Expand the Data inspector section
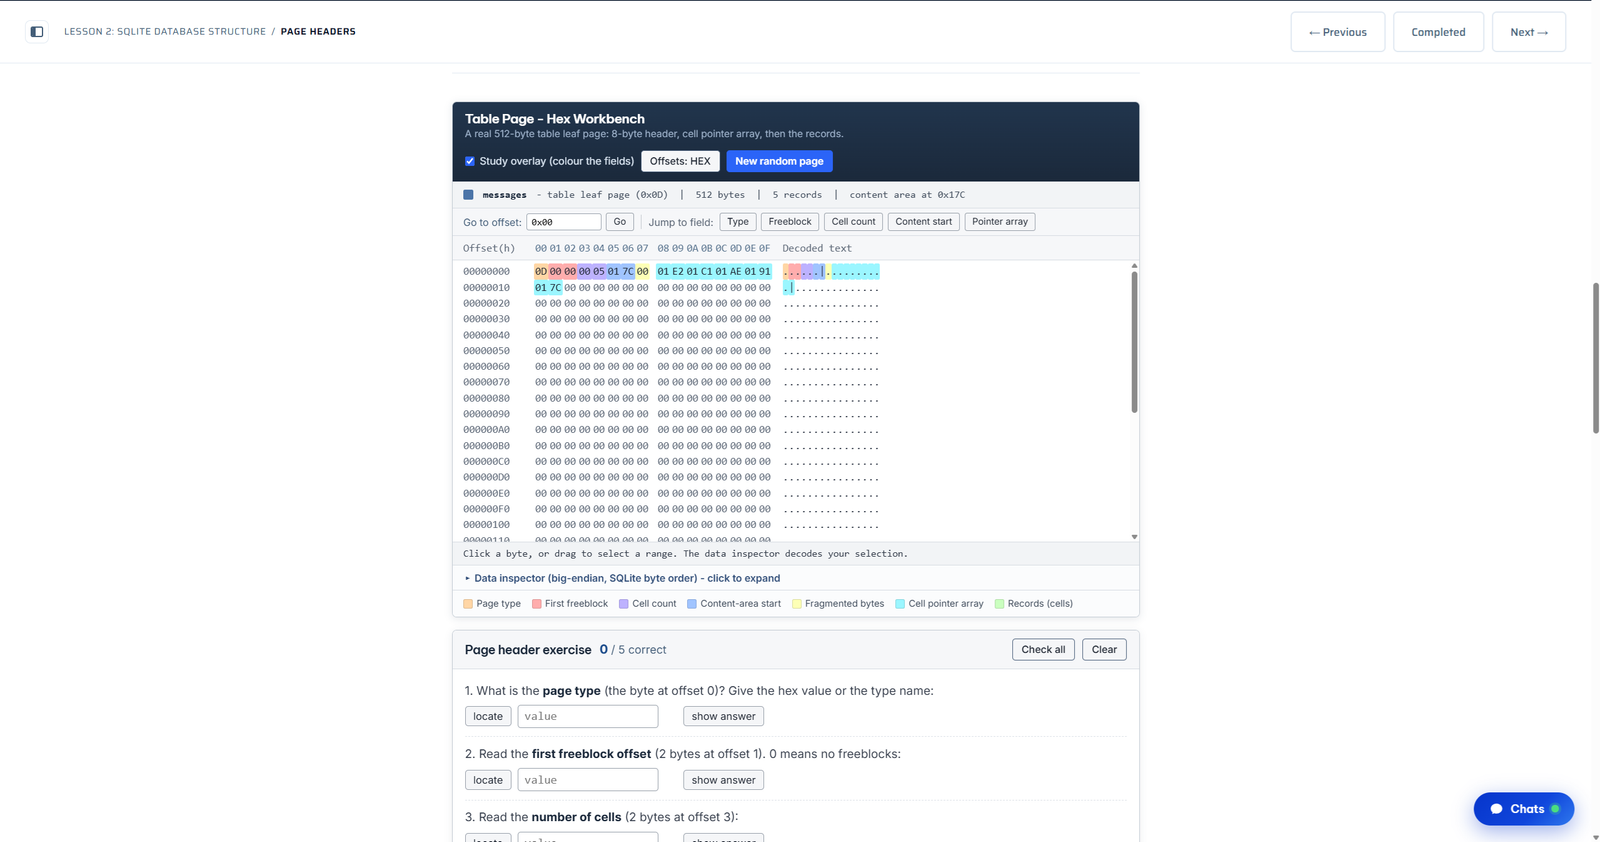The width and height of the screenshot is (1600, 842). click(x=622, y=578)
